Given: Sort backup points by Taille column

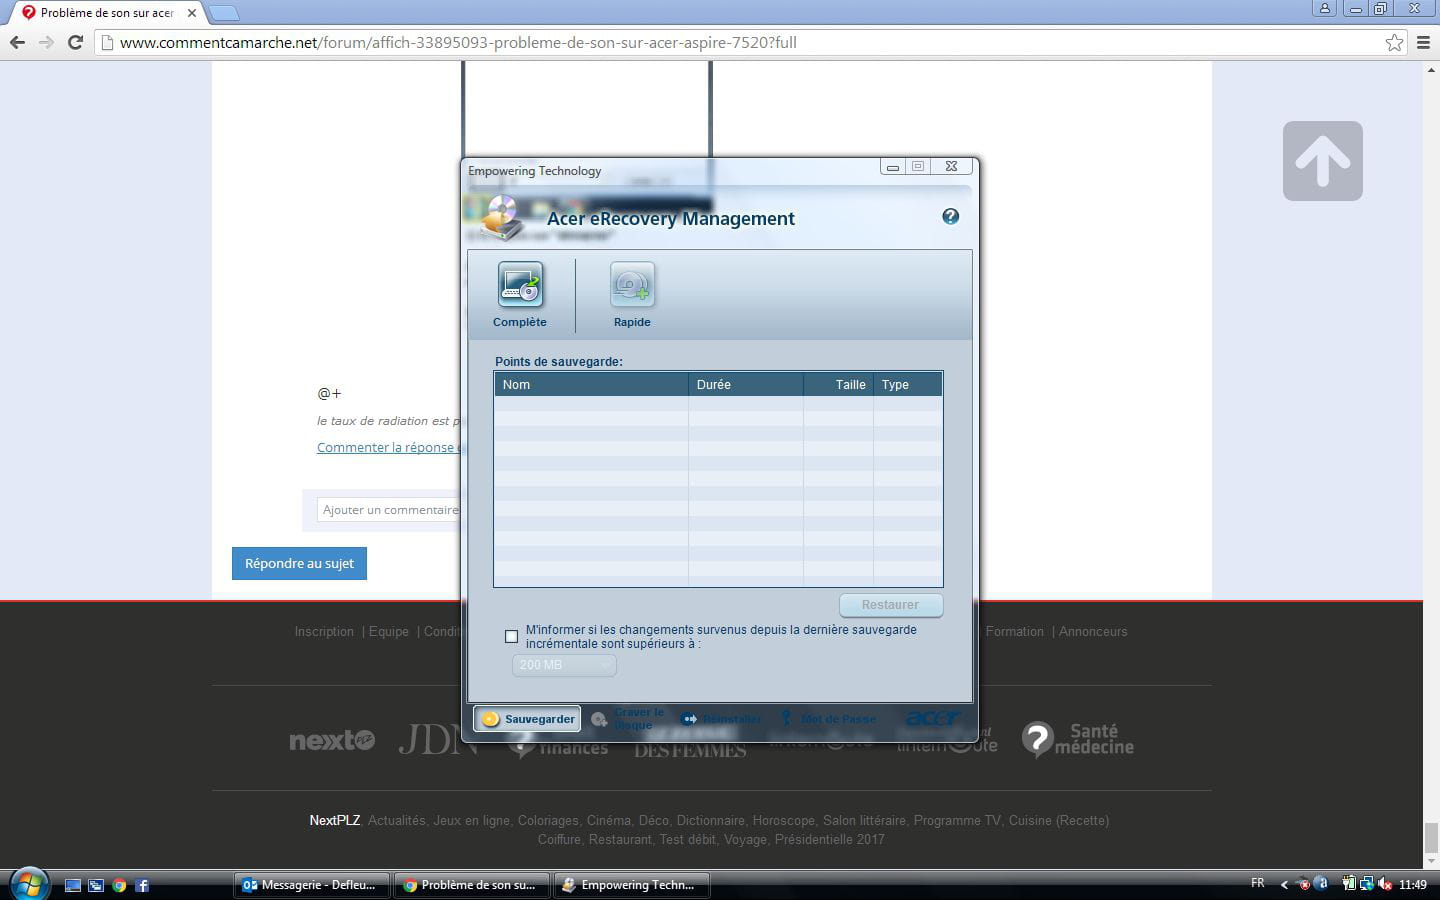Looking at the screenshot, I should coord(838,384).
